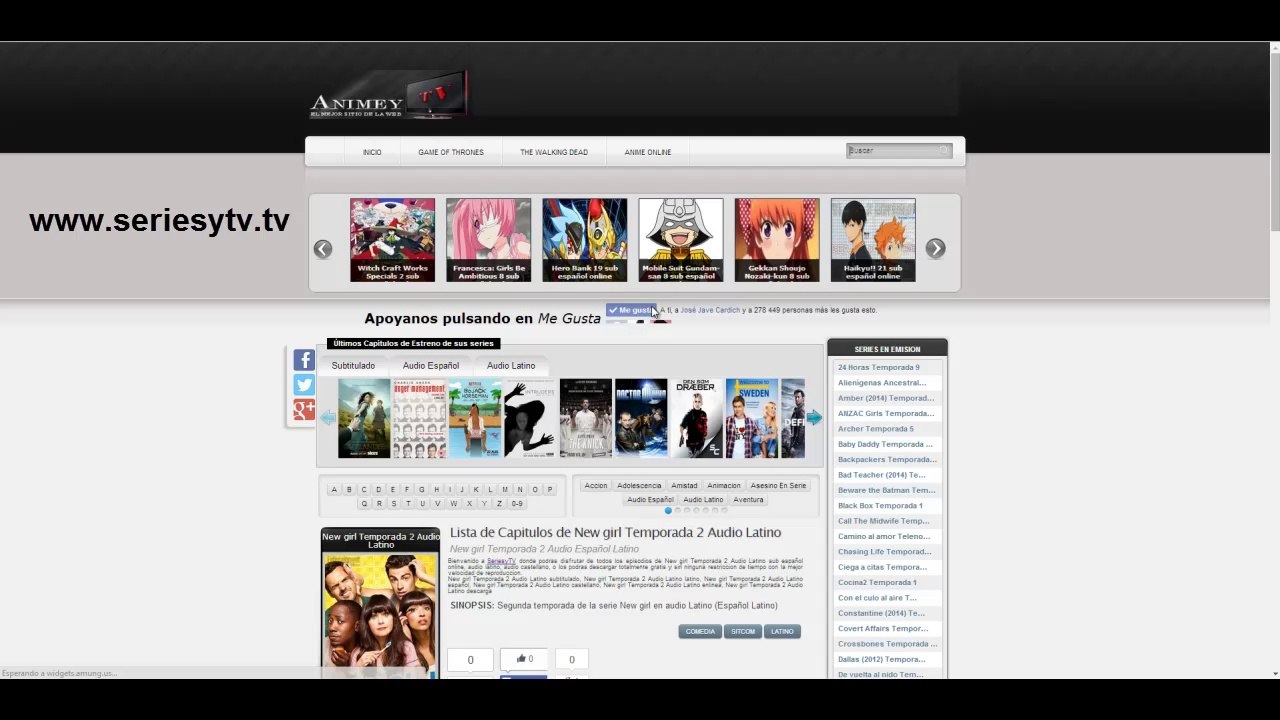Image resolution: width=1280 pixels, height=720 pixels.
Task: Select the Animacion genre tag
Action: pos(724,486)
